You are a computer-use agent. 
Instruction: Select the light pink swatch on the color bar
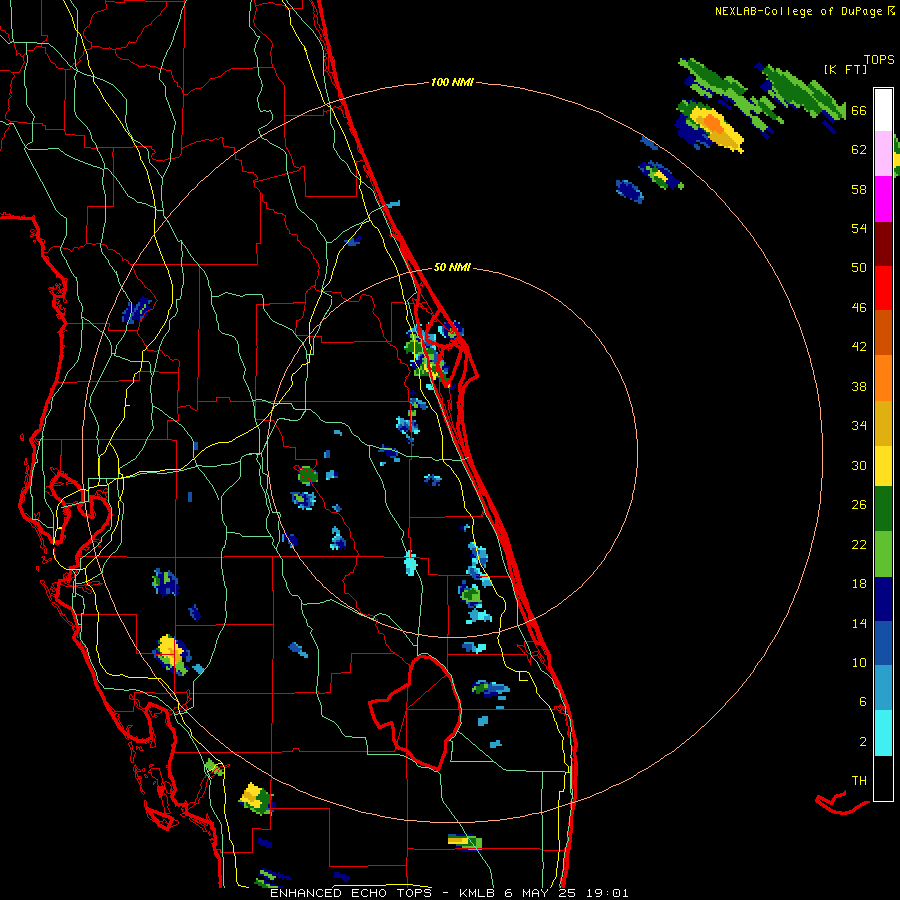pos(883,154)
